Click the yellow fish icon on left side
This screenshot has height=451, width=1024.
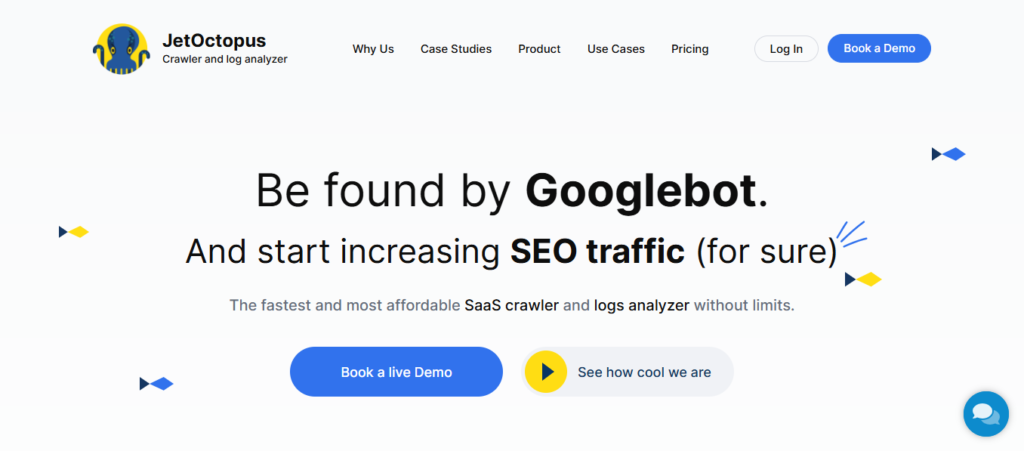74,232
